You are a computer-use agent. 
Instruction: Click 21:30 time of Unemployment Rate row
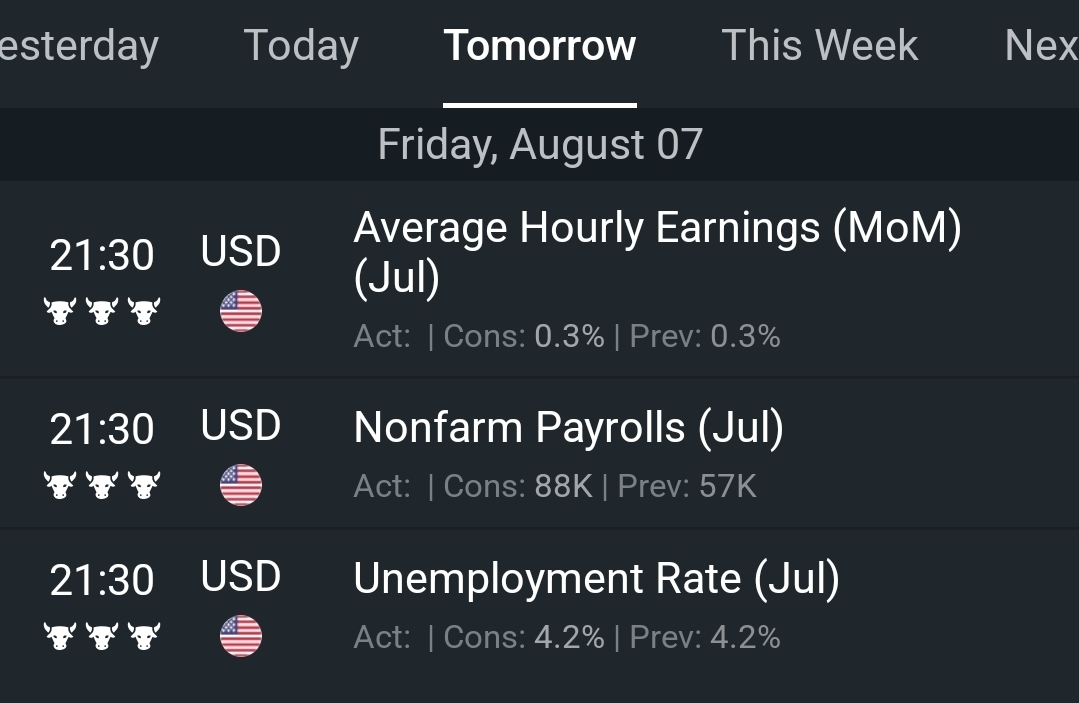coord(102,580)
